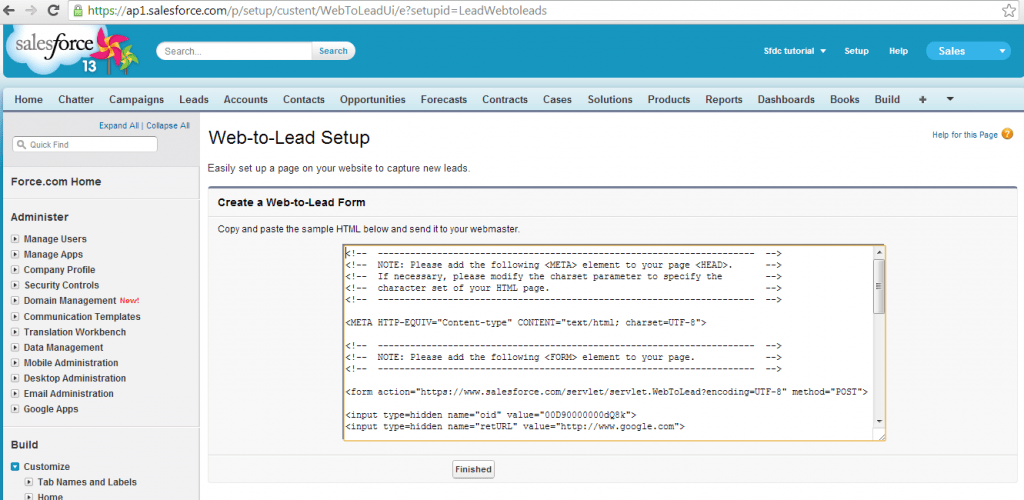Click the Expand All link
This screenshot has width=1024, height=500.
tap(119, 125)
